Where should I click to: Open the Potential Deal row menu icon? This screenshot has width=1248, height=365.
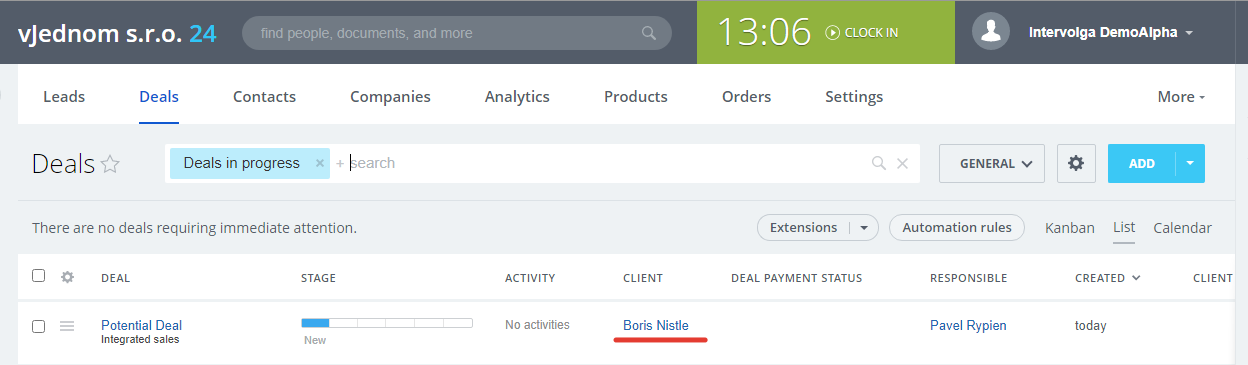pyautogui.click(x=68, y=326)
